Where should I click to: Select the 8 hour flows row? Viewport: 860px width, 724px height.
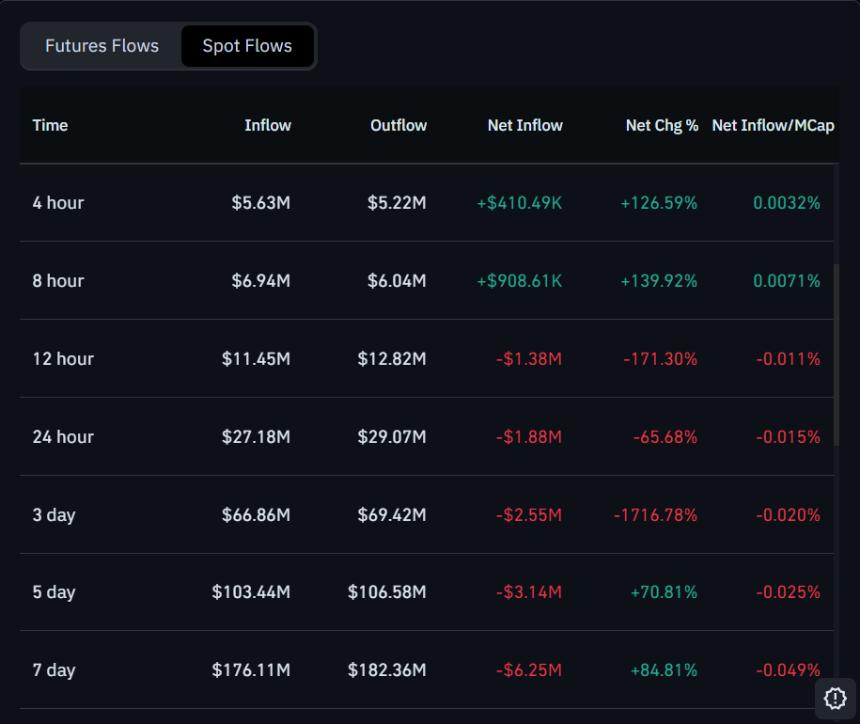click(430, 280)
